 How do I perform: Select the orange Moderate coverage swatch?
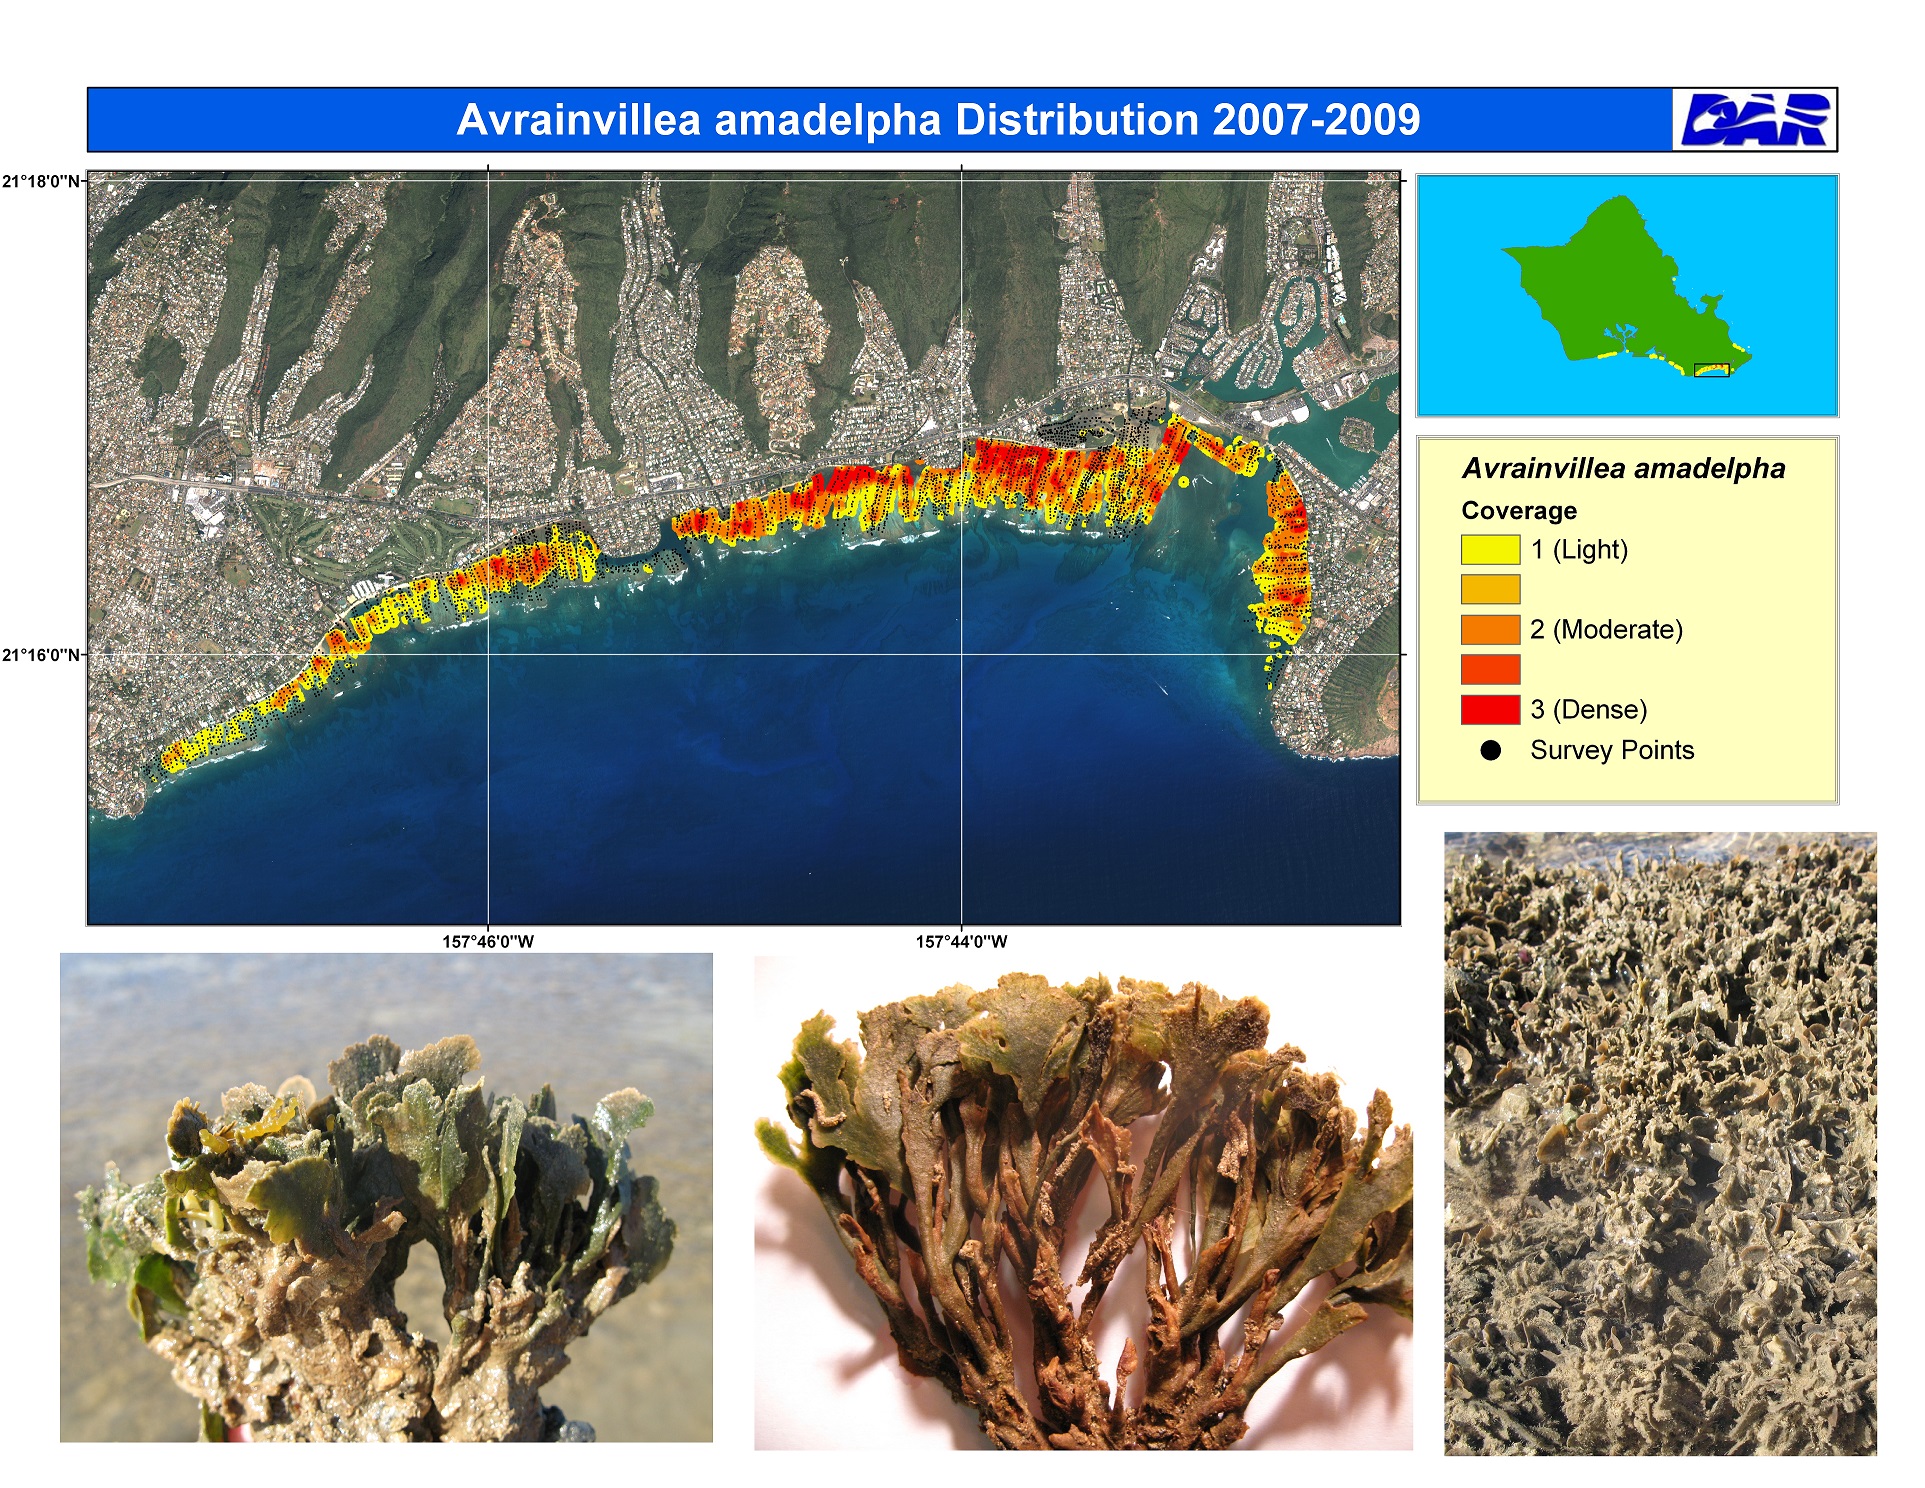pos(1490,630)
